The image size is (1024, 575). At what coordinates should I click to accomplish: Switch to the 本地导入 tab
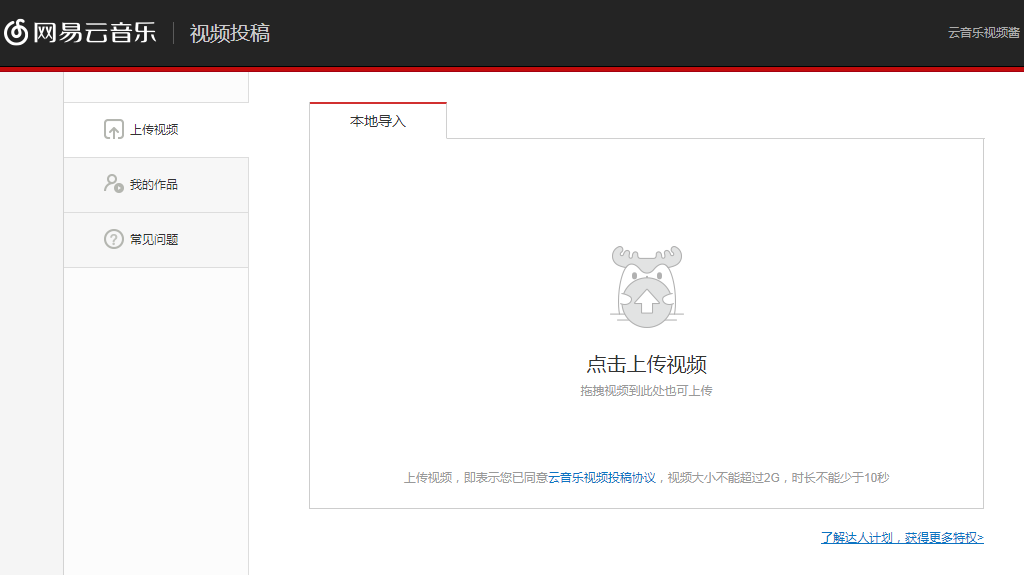378,121
